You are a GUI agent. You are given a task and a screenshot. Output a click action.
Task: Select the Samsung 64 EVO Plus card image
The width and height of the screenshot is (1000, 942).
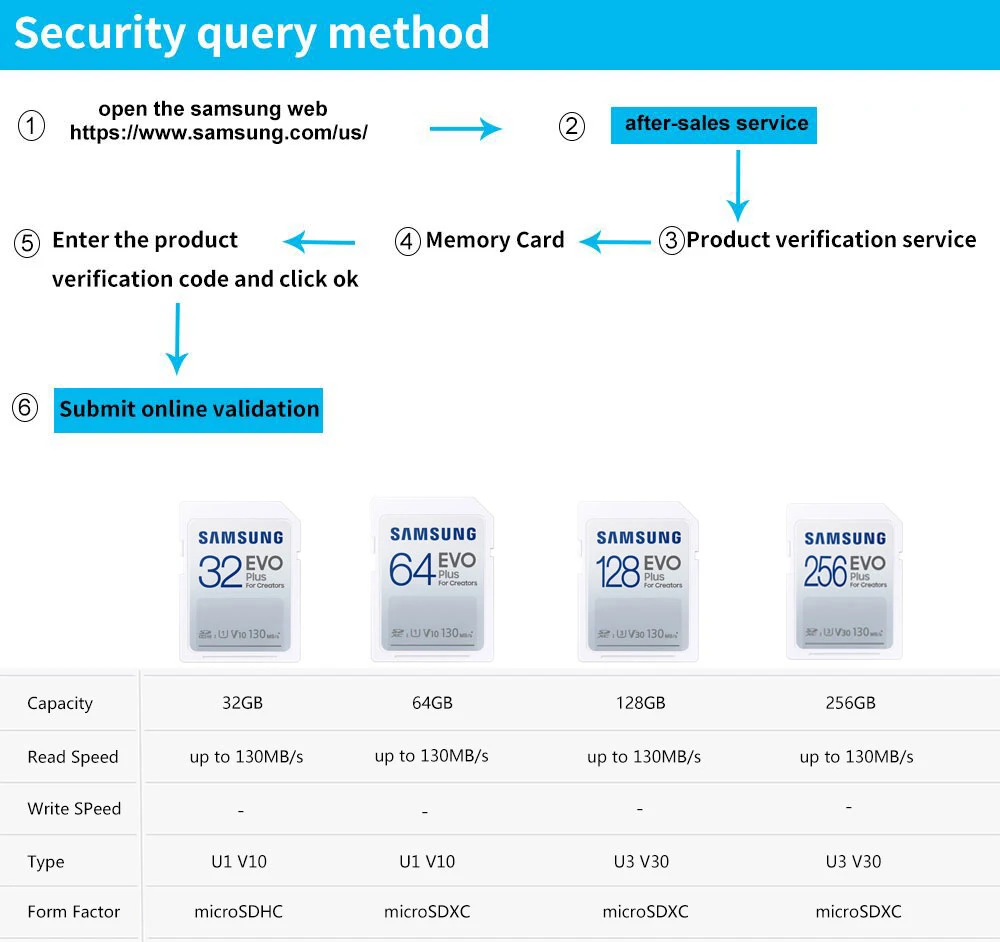[x=432, y=580]
